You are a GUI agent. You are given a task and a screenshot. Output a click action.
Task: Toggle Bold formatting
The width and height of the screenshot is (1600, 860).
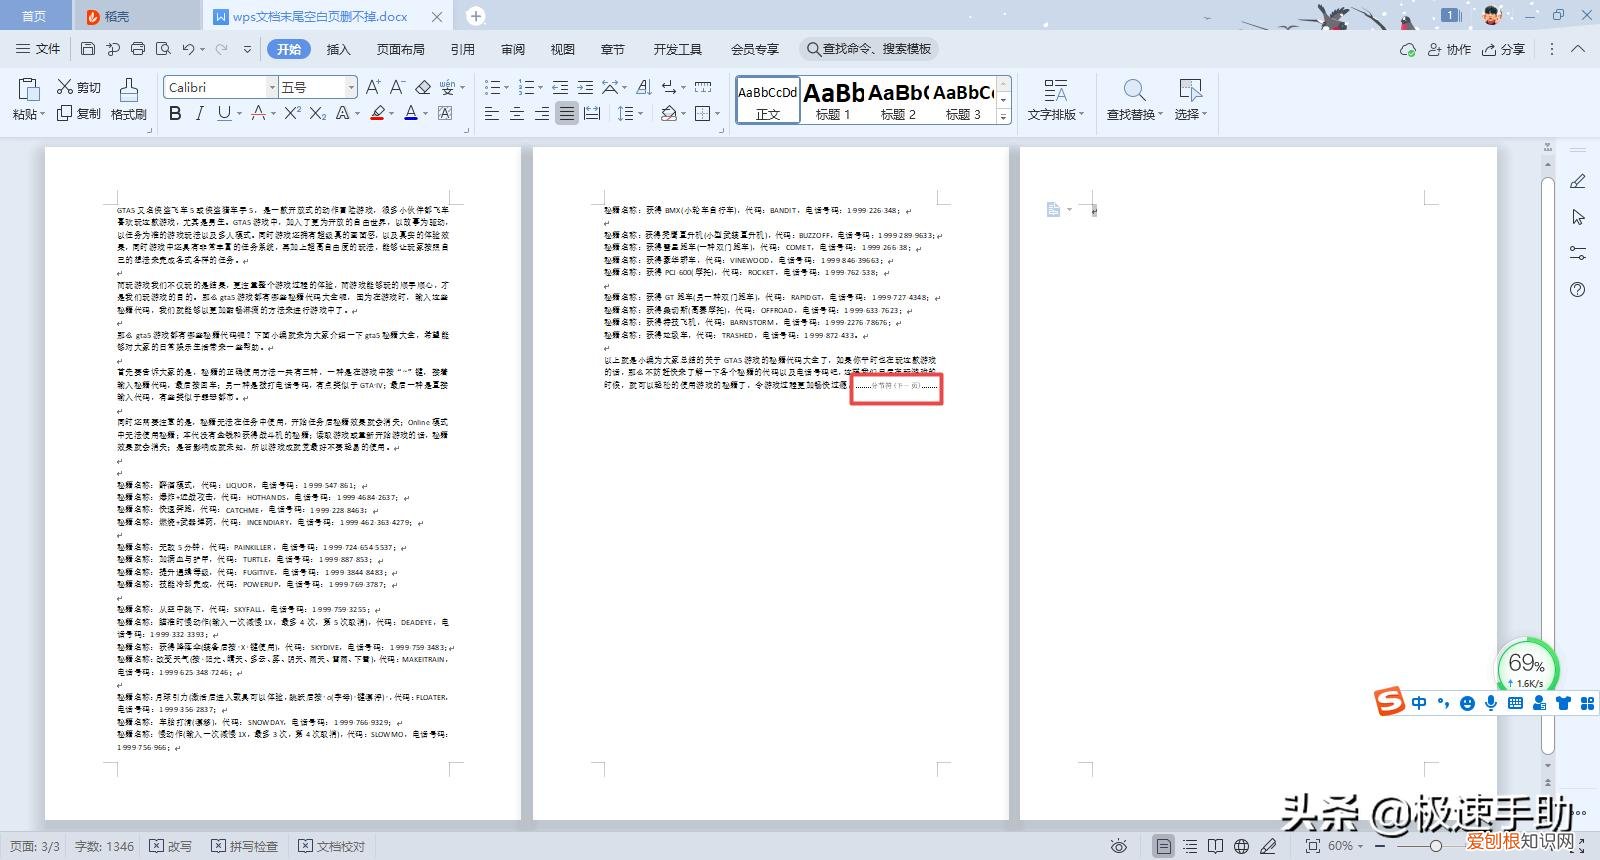pos(175,113)
